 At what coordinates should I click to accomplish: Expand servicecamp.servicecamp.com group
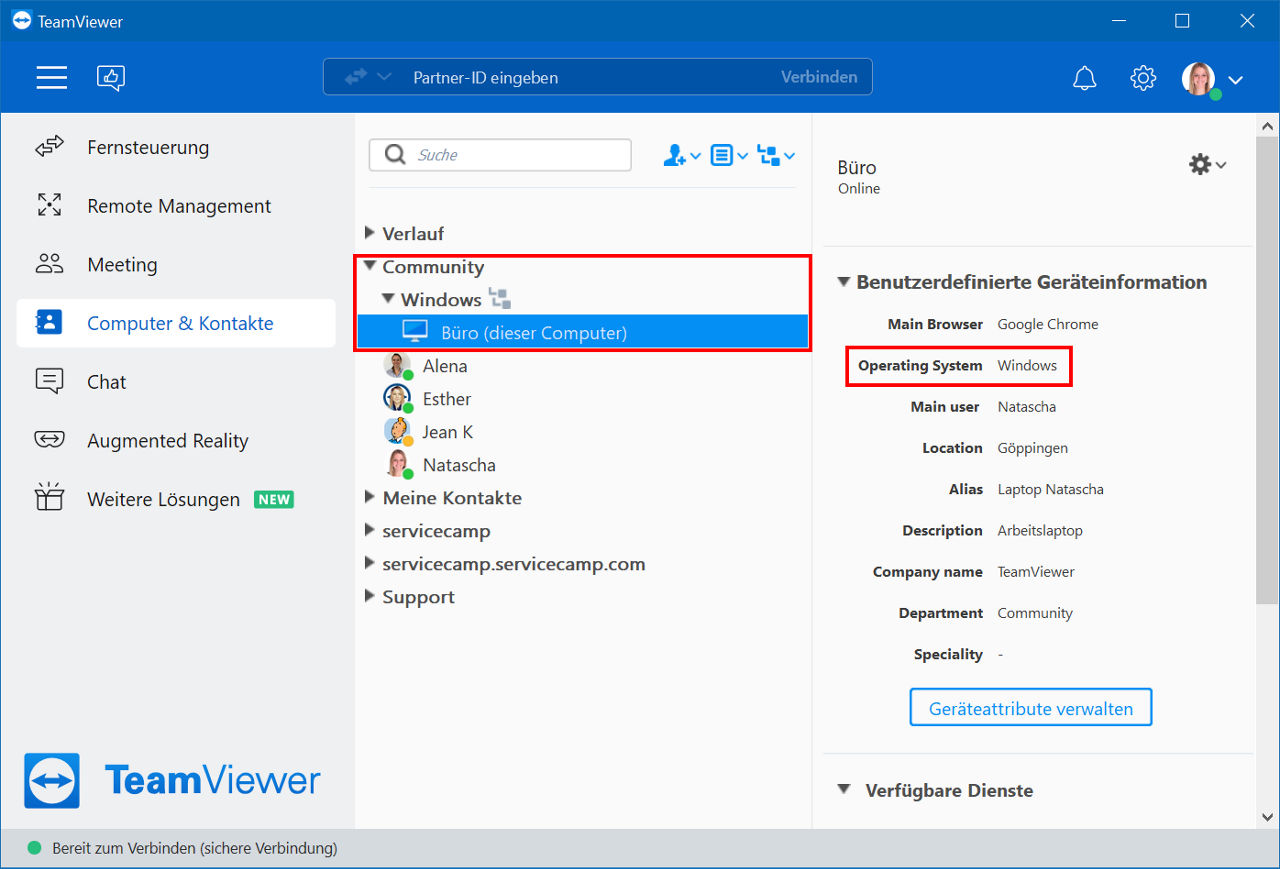pyautogui.click(x=370, y=564)
